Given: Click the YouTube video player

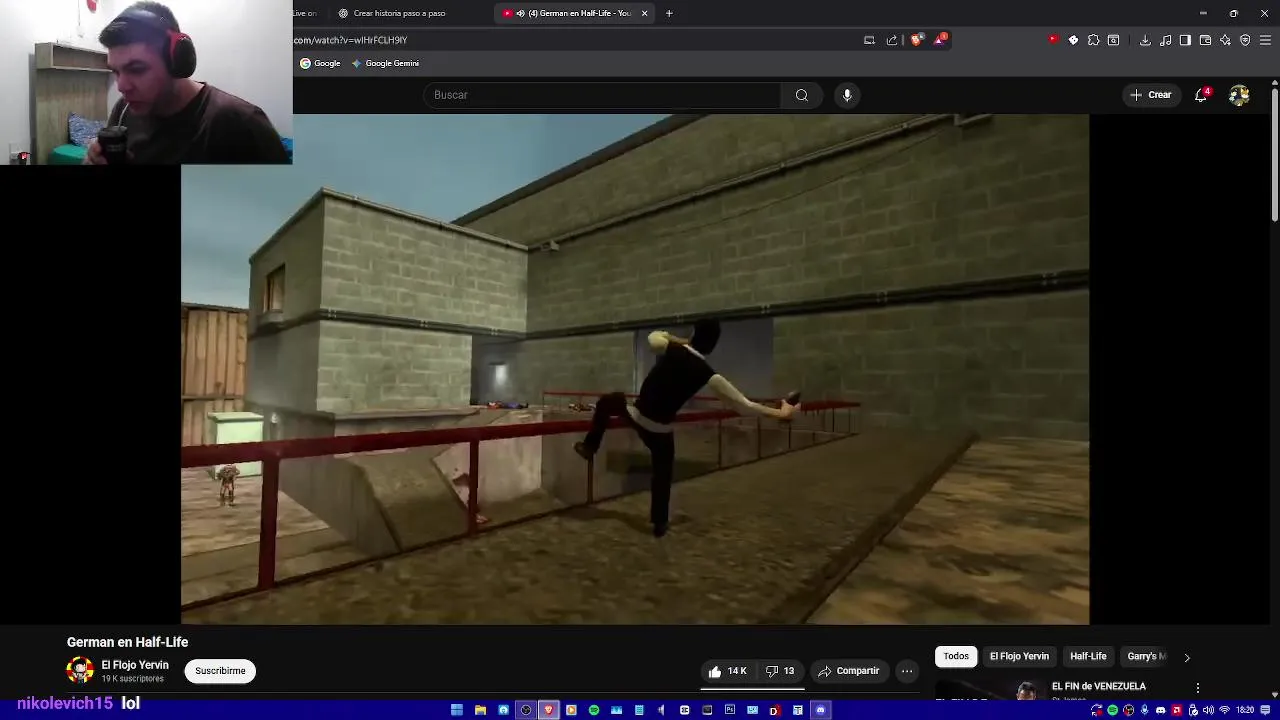Looking at the screenshot, I should 635,369.
